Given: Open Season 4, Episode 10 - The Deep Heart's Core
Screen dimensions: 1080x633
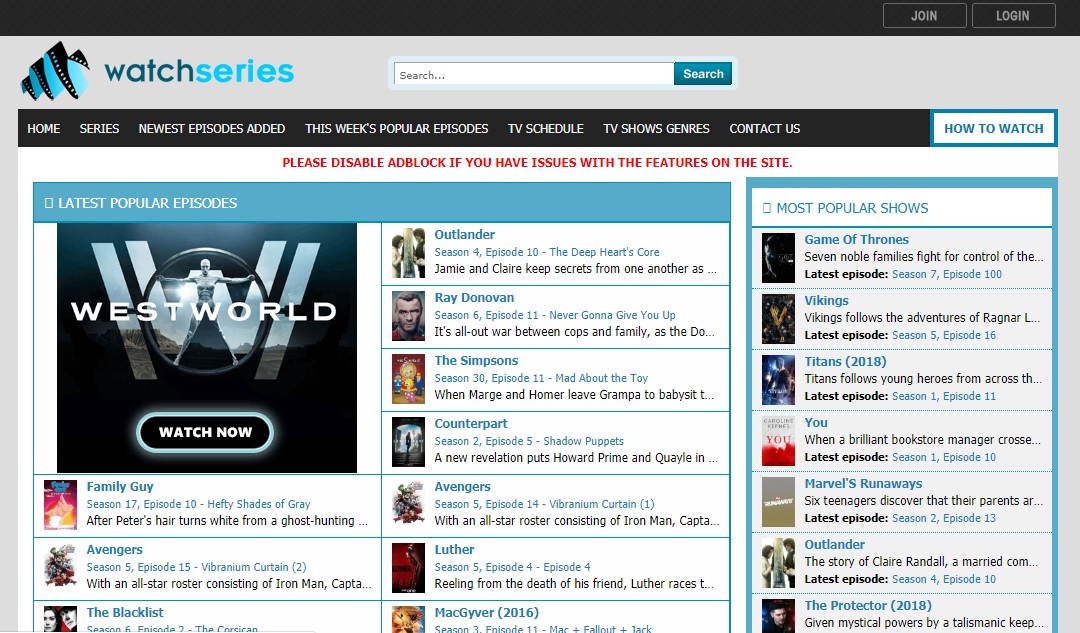Looking at the screenshot, I should (547, 252).
